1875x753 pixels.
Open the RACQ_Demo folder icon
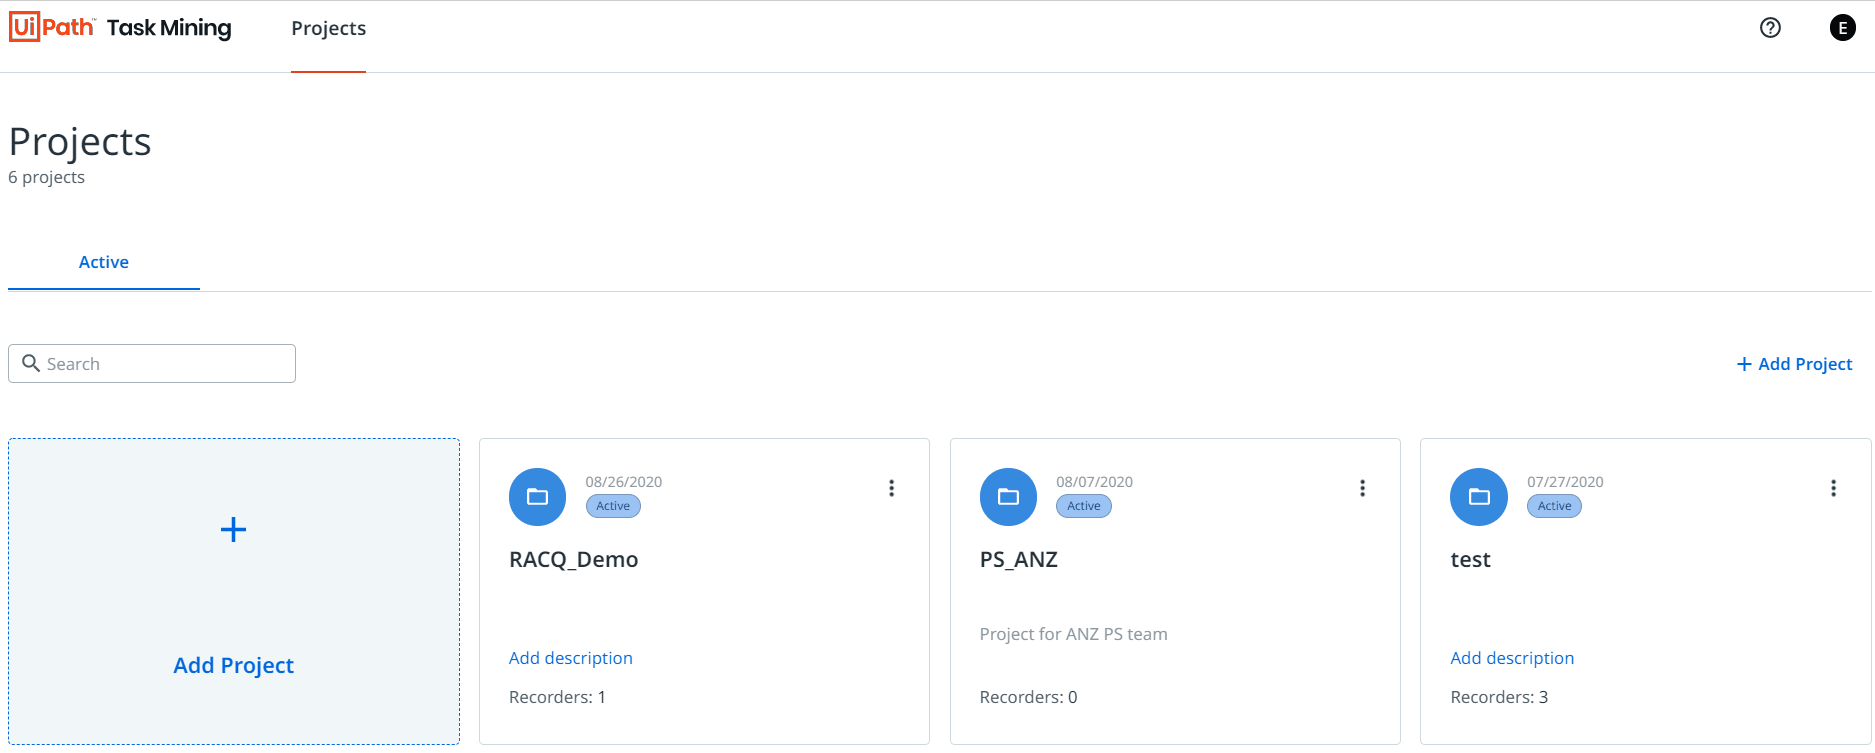pyautogui.click(x=538, y=497)
